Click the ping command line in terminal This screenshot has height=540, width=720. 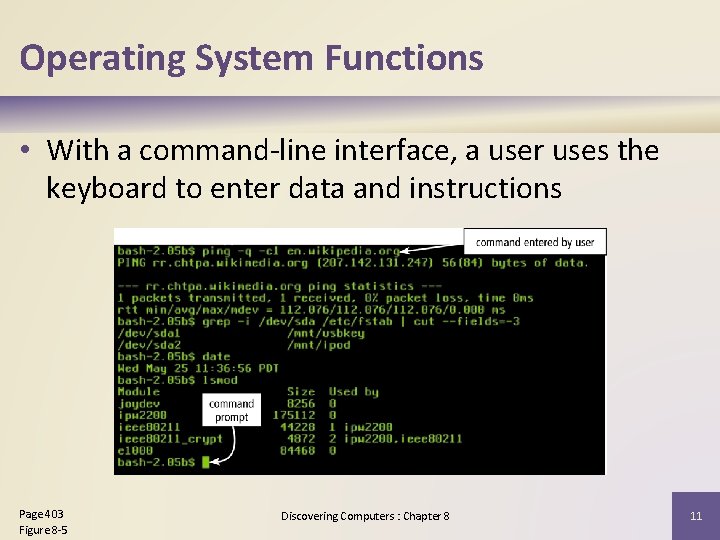tap(259, 251)
